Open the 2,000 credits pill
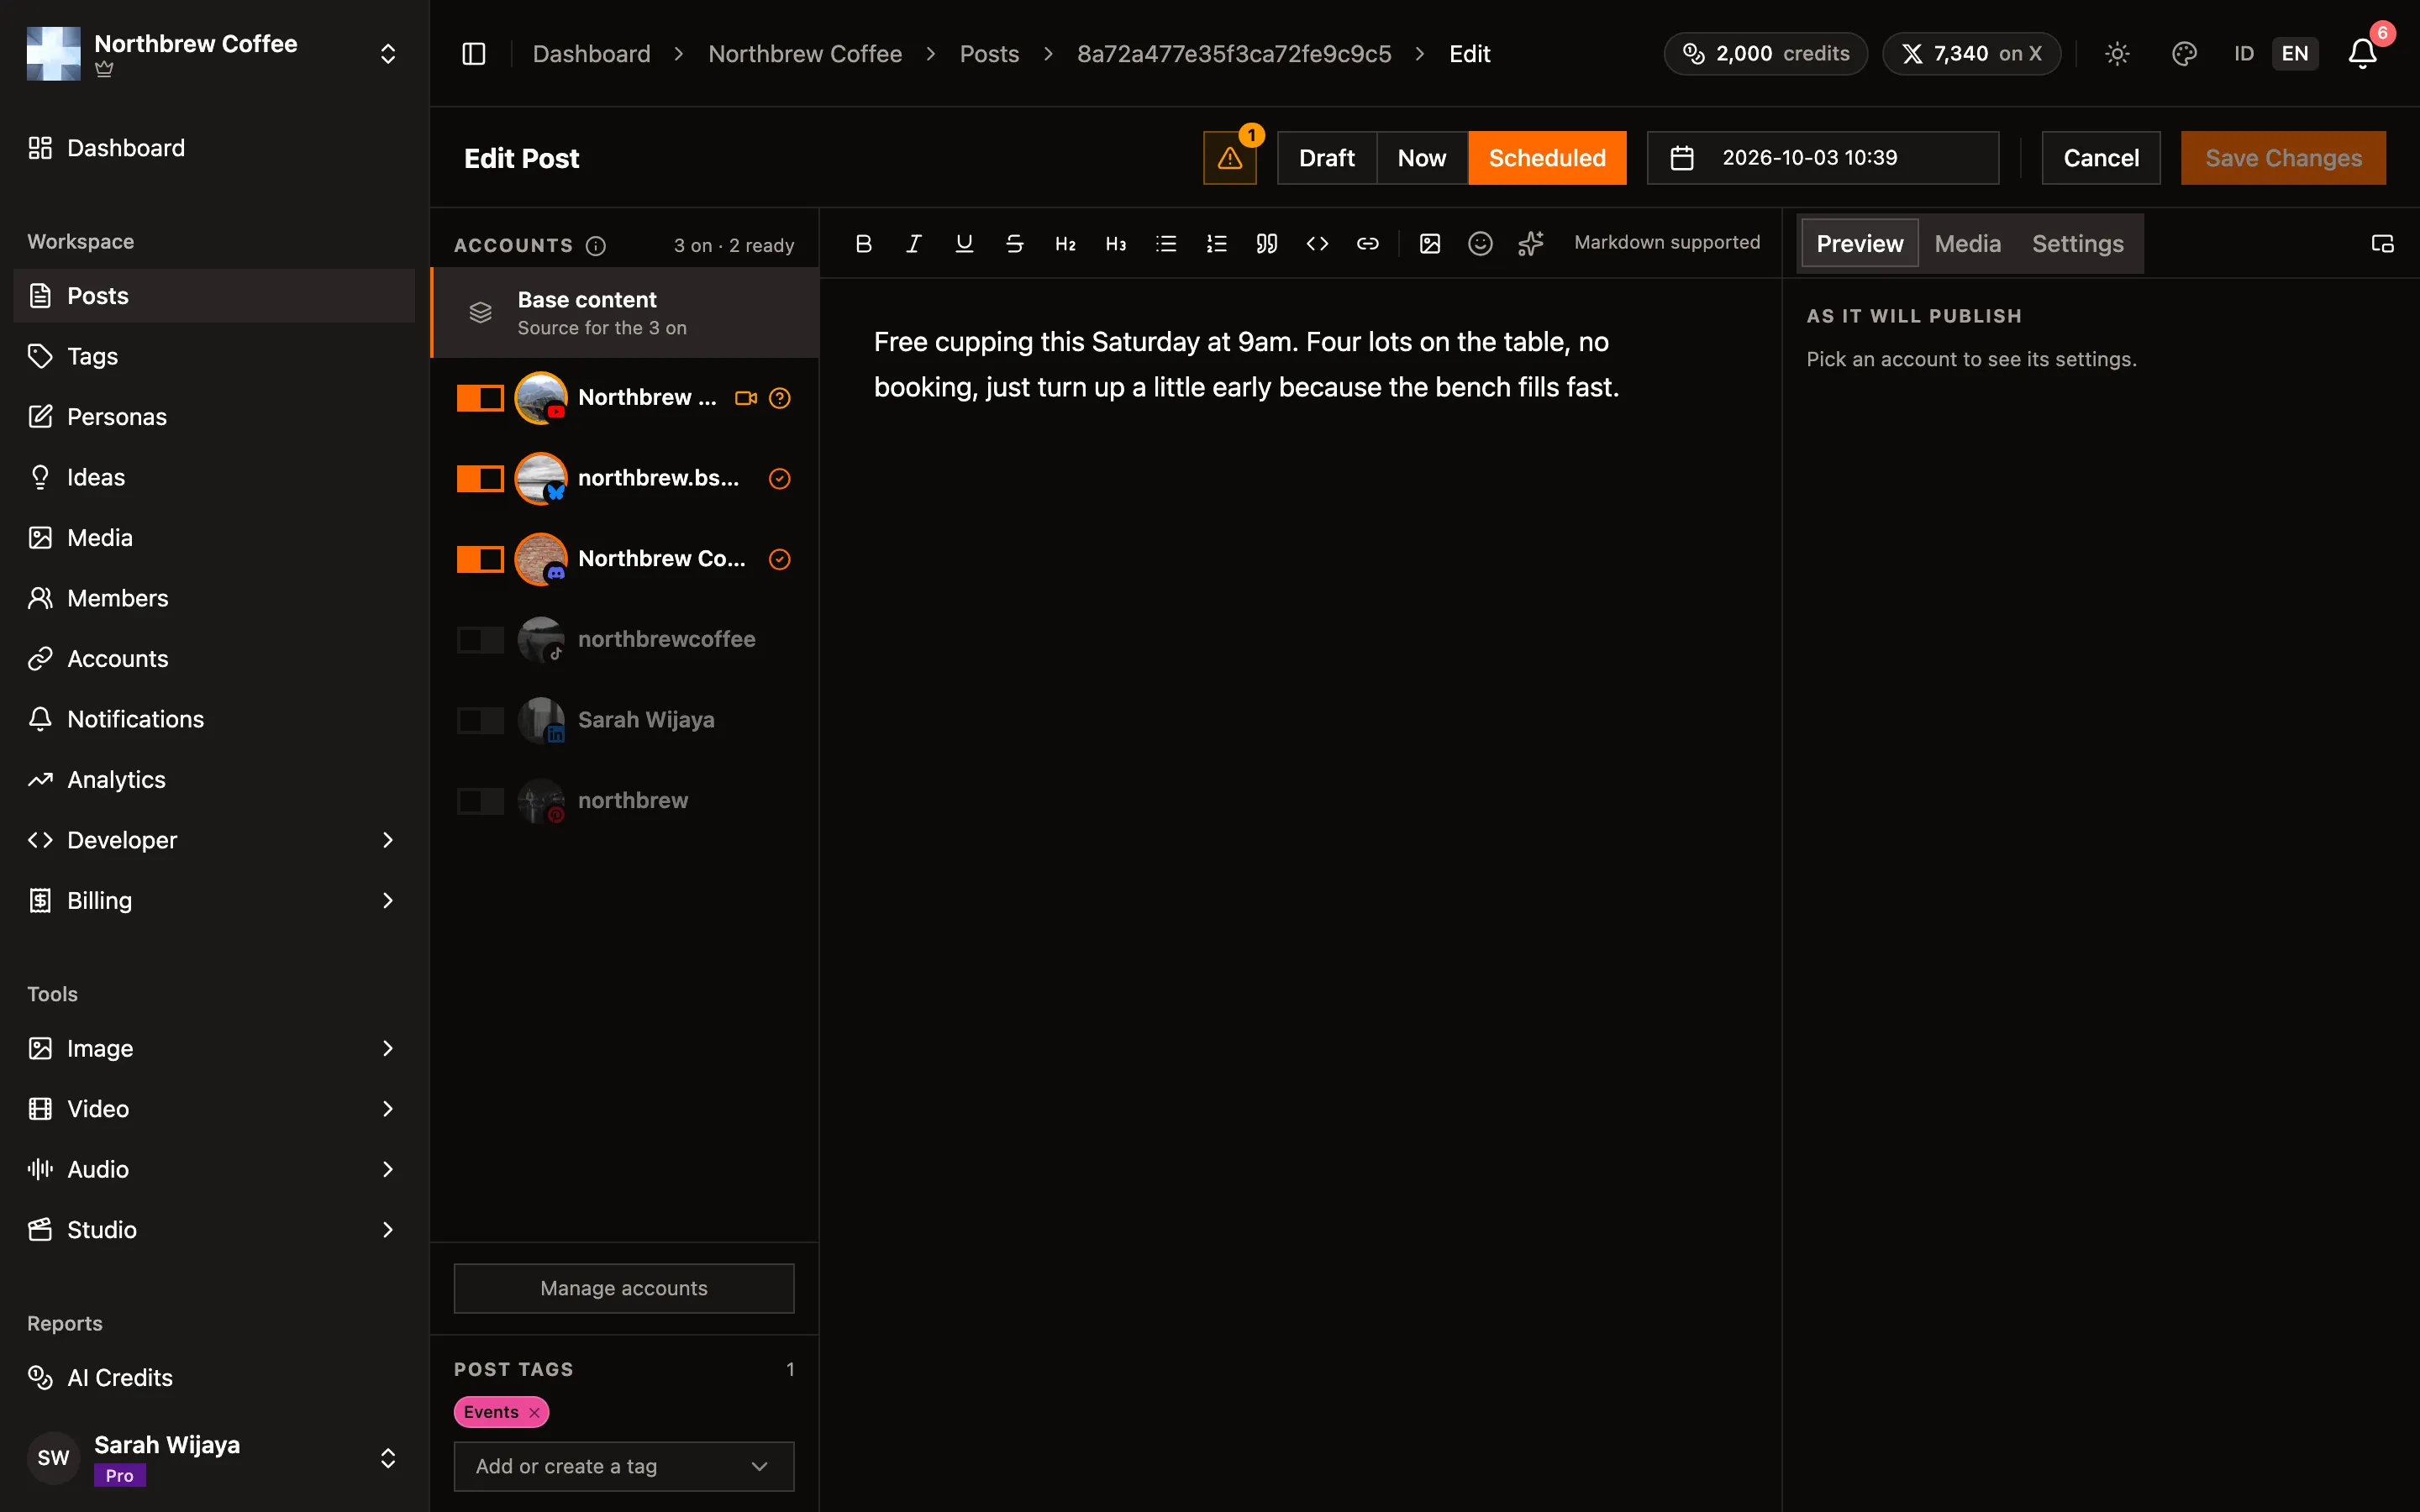 tap(1766, 54)
